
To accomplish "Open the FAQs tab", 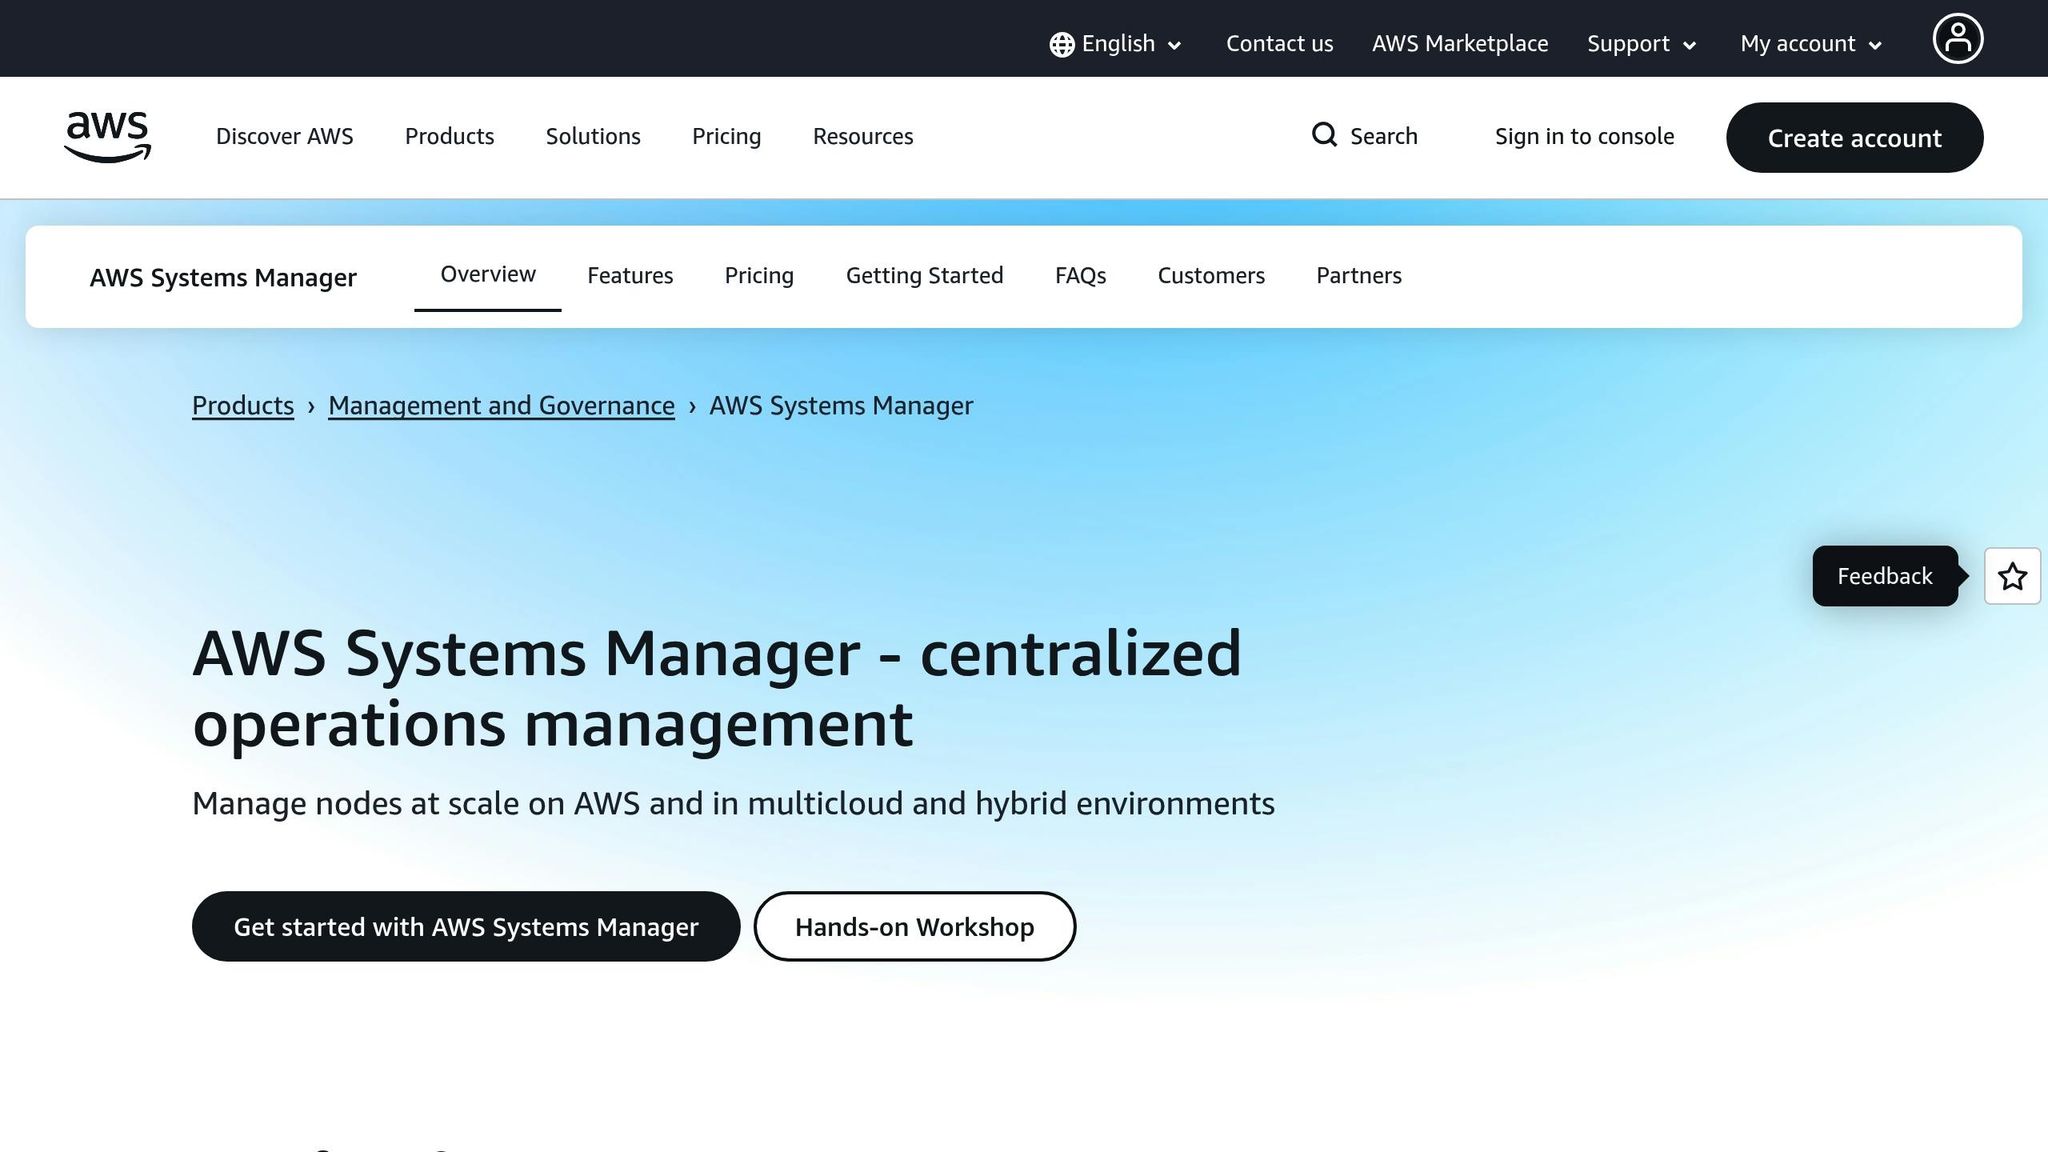I will (x=1080, y=275).
